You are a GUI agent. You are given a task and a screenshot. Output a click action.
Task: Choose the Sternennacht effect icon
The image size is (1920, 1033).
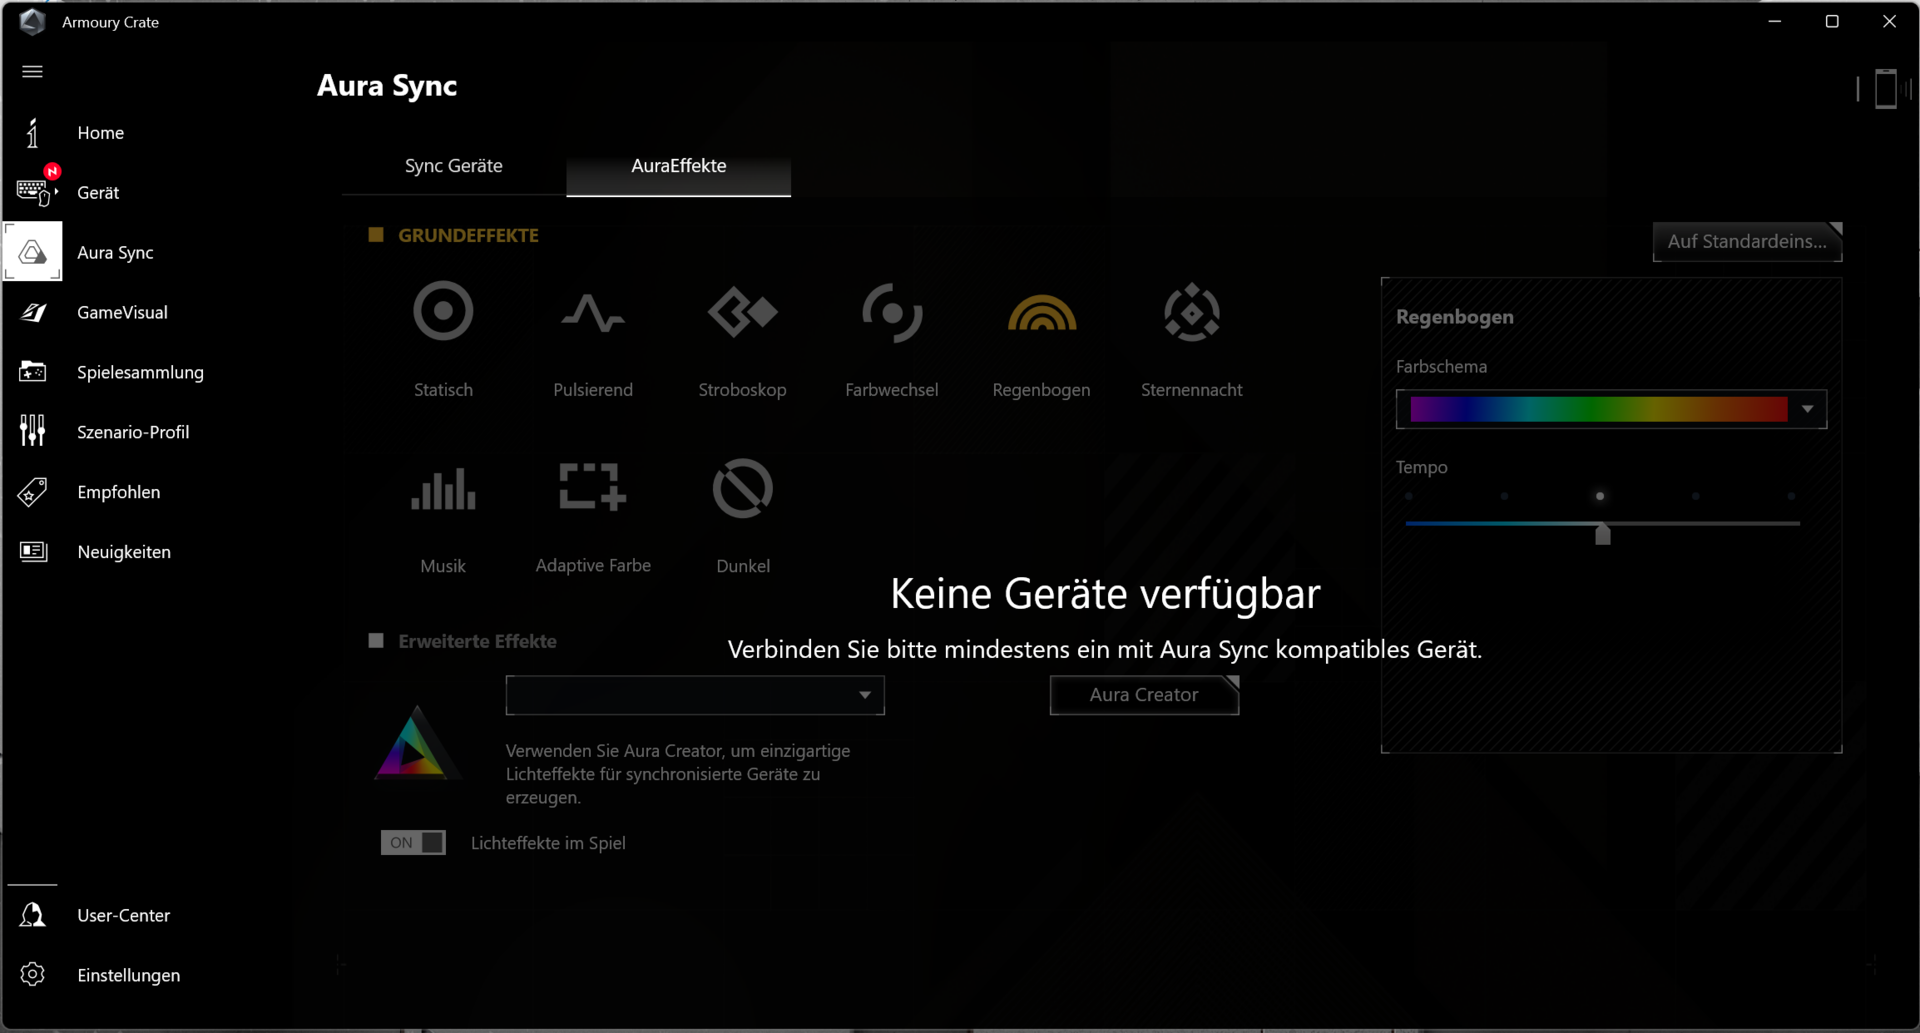1192,312
